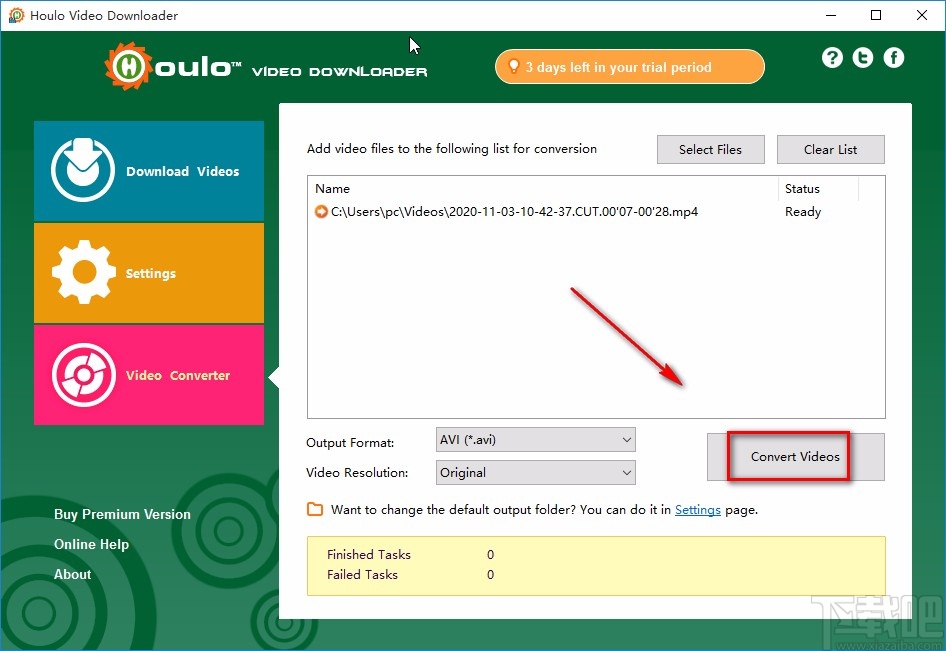
Task: Open the help question mark icon
Action: pyautogui.click(x=832, y=57)
